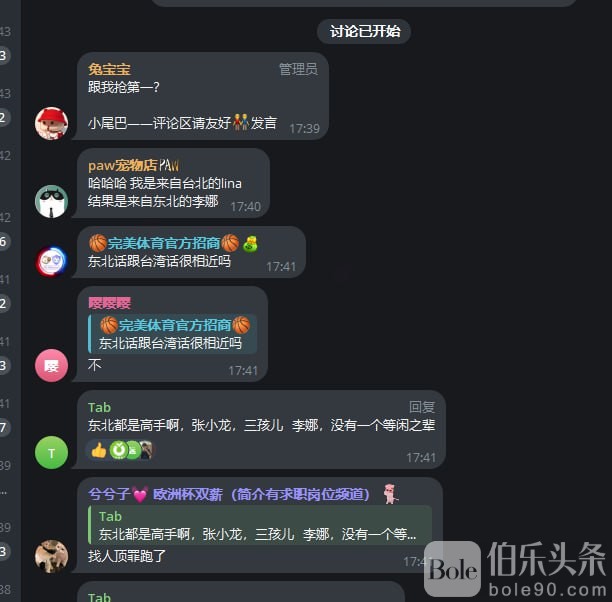Open the 兔宝宝 username link

(109, 69)
